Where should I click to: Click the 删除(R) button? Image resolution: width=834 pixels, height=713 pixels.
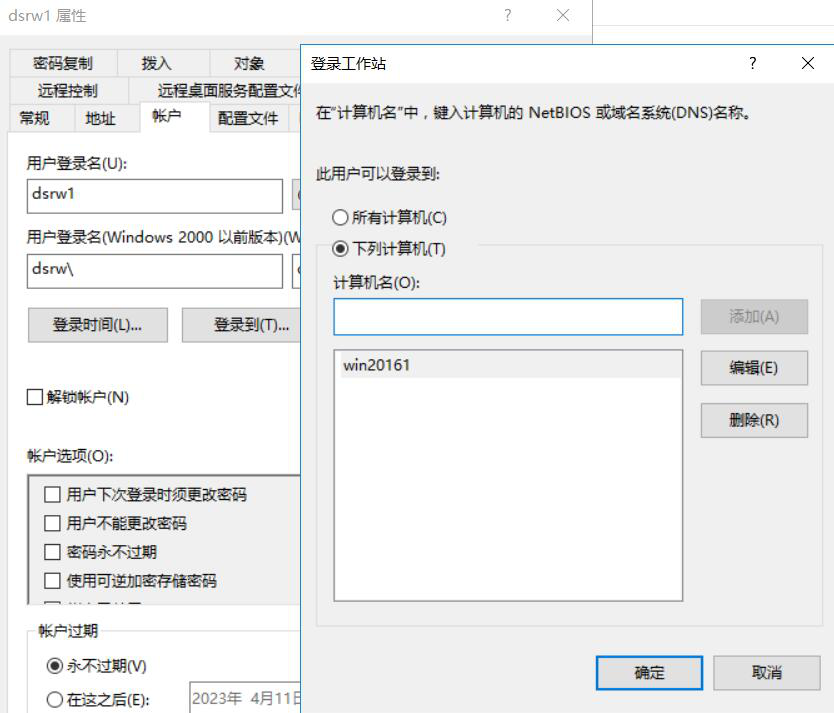coord(754,420)
